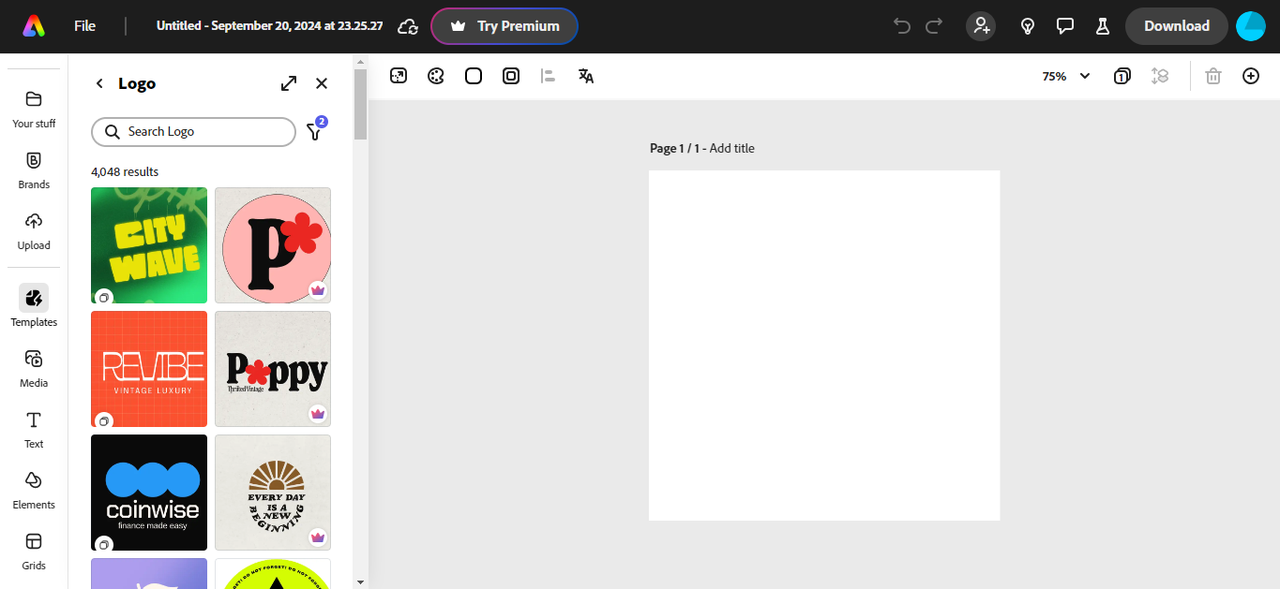Viewport: 1280px width, 589px height.
Task: Open the Brands panel
Action: click(34, 170)
